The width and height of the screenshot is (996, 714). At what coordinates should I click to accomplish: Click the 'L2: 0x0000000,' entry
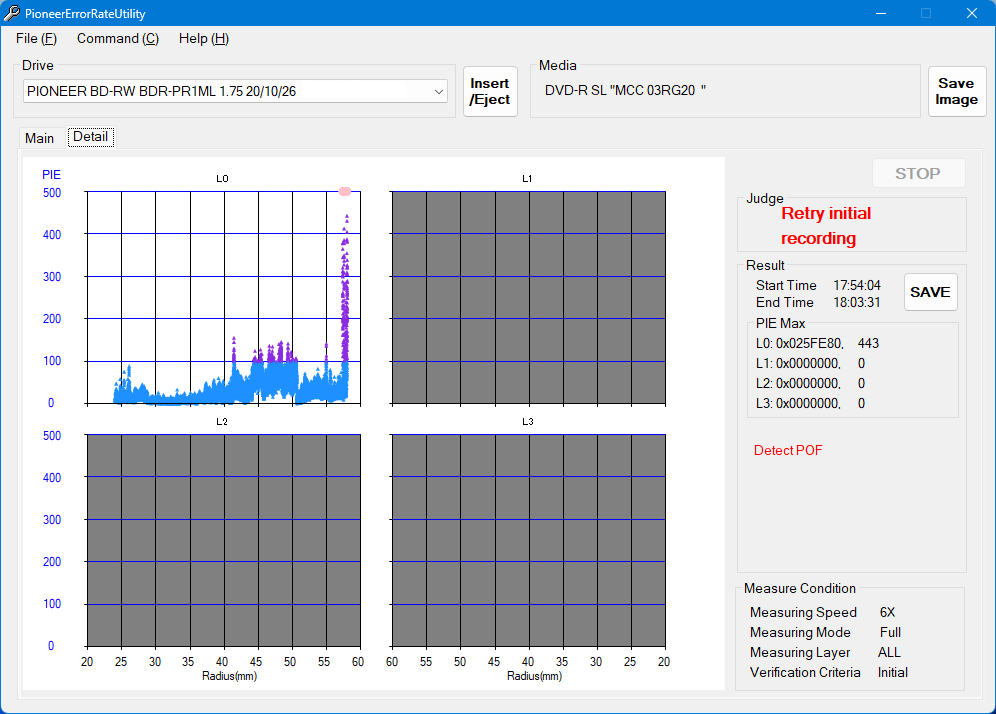[798, 383]
